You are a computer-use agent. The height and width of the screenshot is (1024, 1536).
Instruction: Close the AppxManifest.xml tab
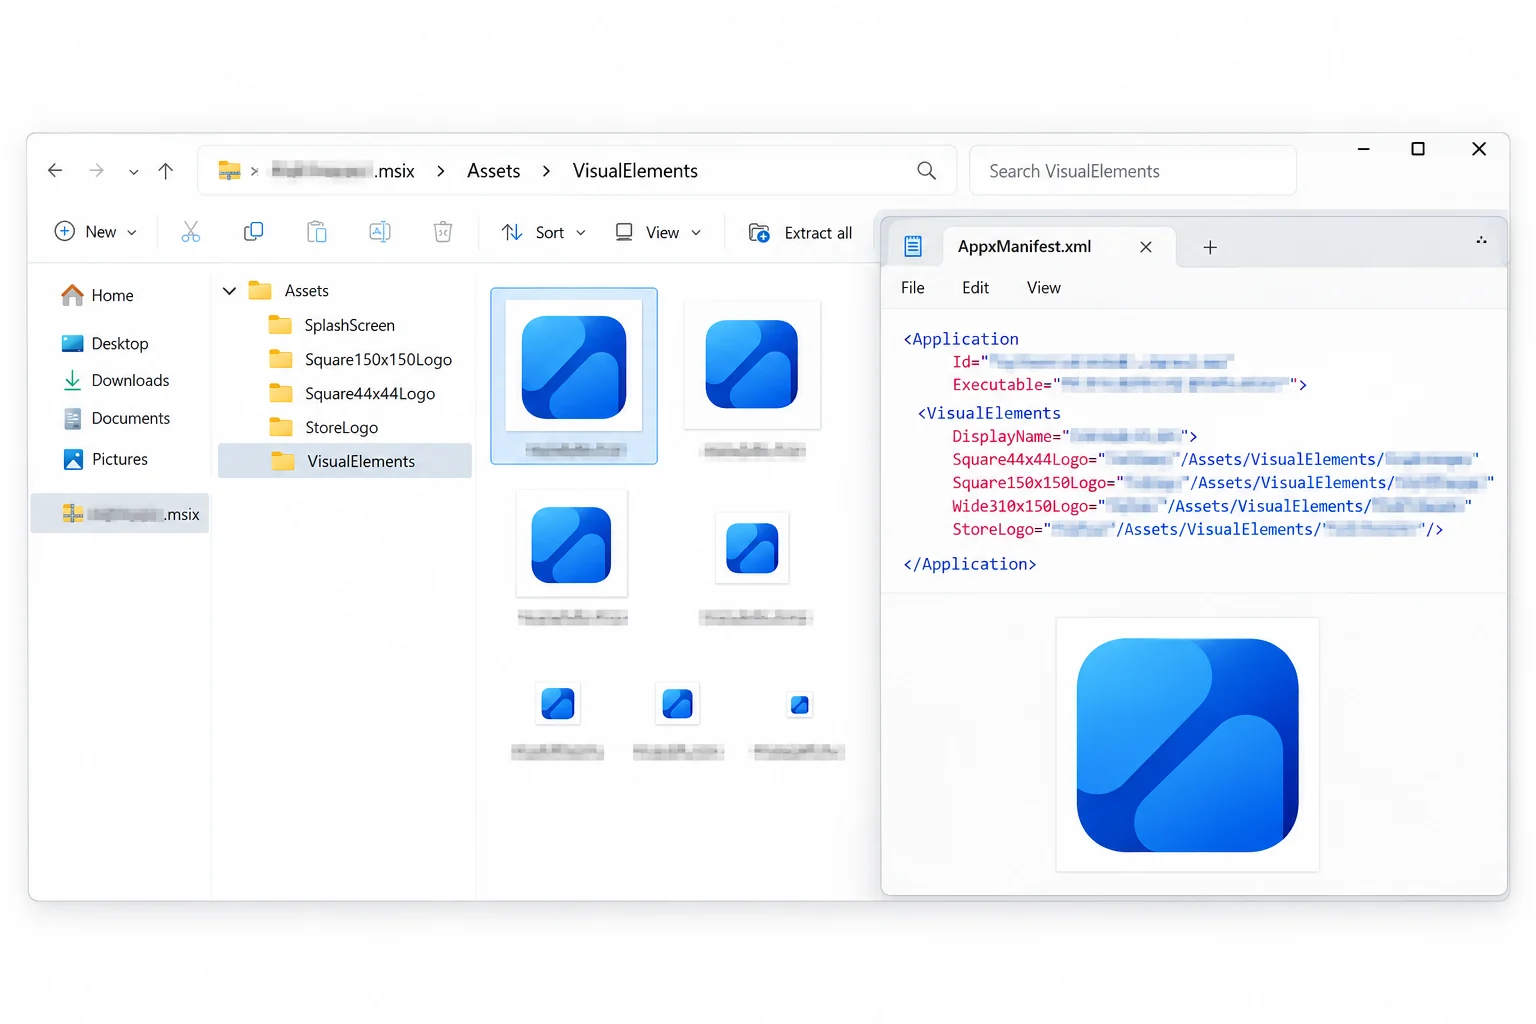pos(1146,247)
